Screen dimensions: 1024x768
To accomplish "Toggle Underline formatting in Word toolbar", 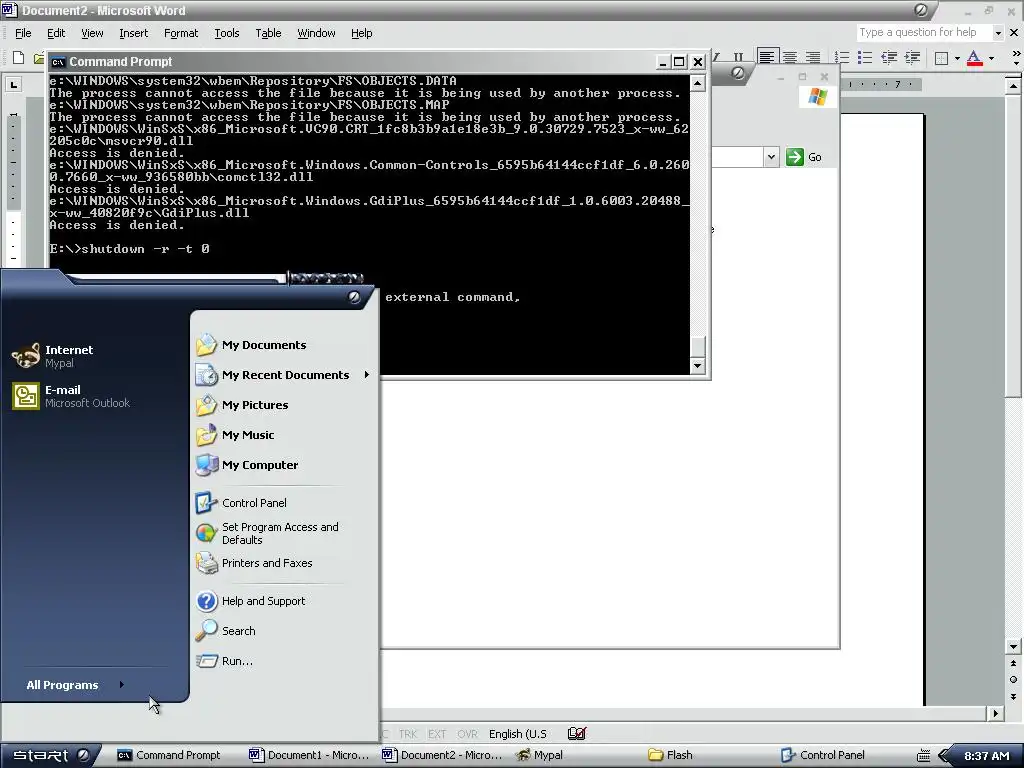I will [739, 58].
